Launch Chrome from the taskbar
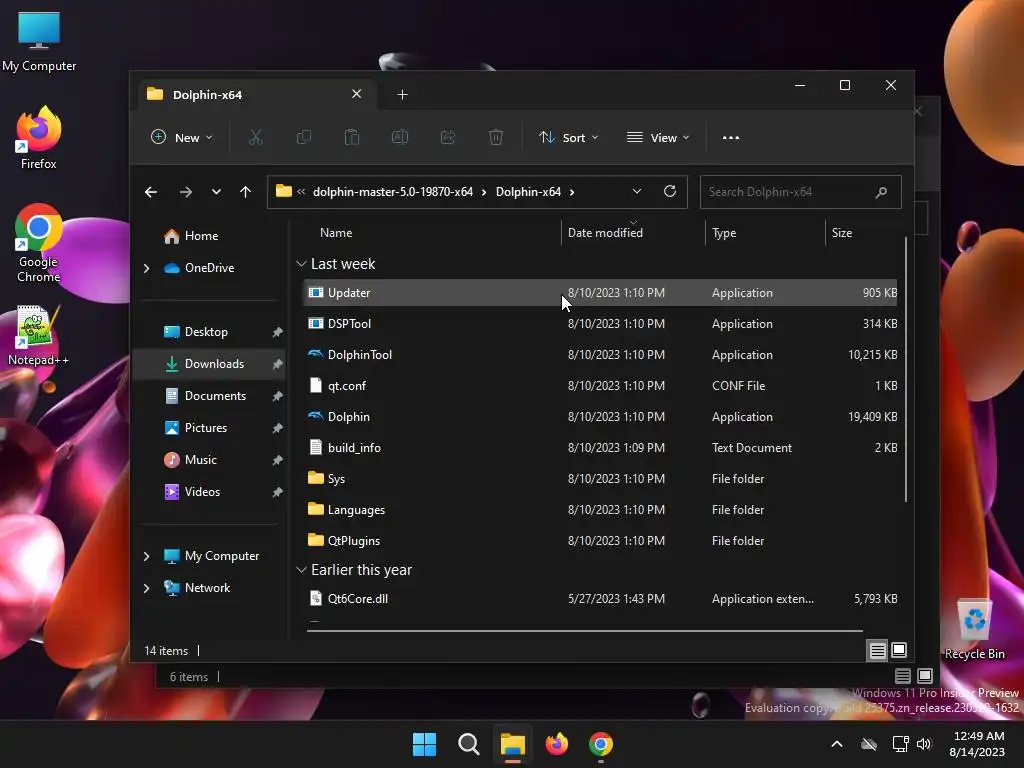Viewport: 1024px width, 768px height. pos(601,744)
